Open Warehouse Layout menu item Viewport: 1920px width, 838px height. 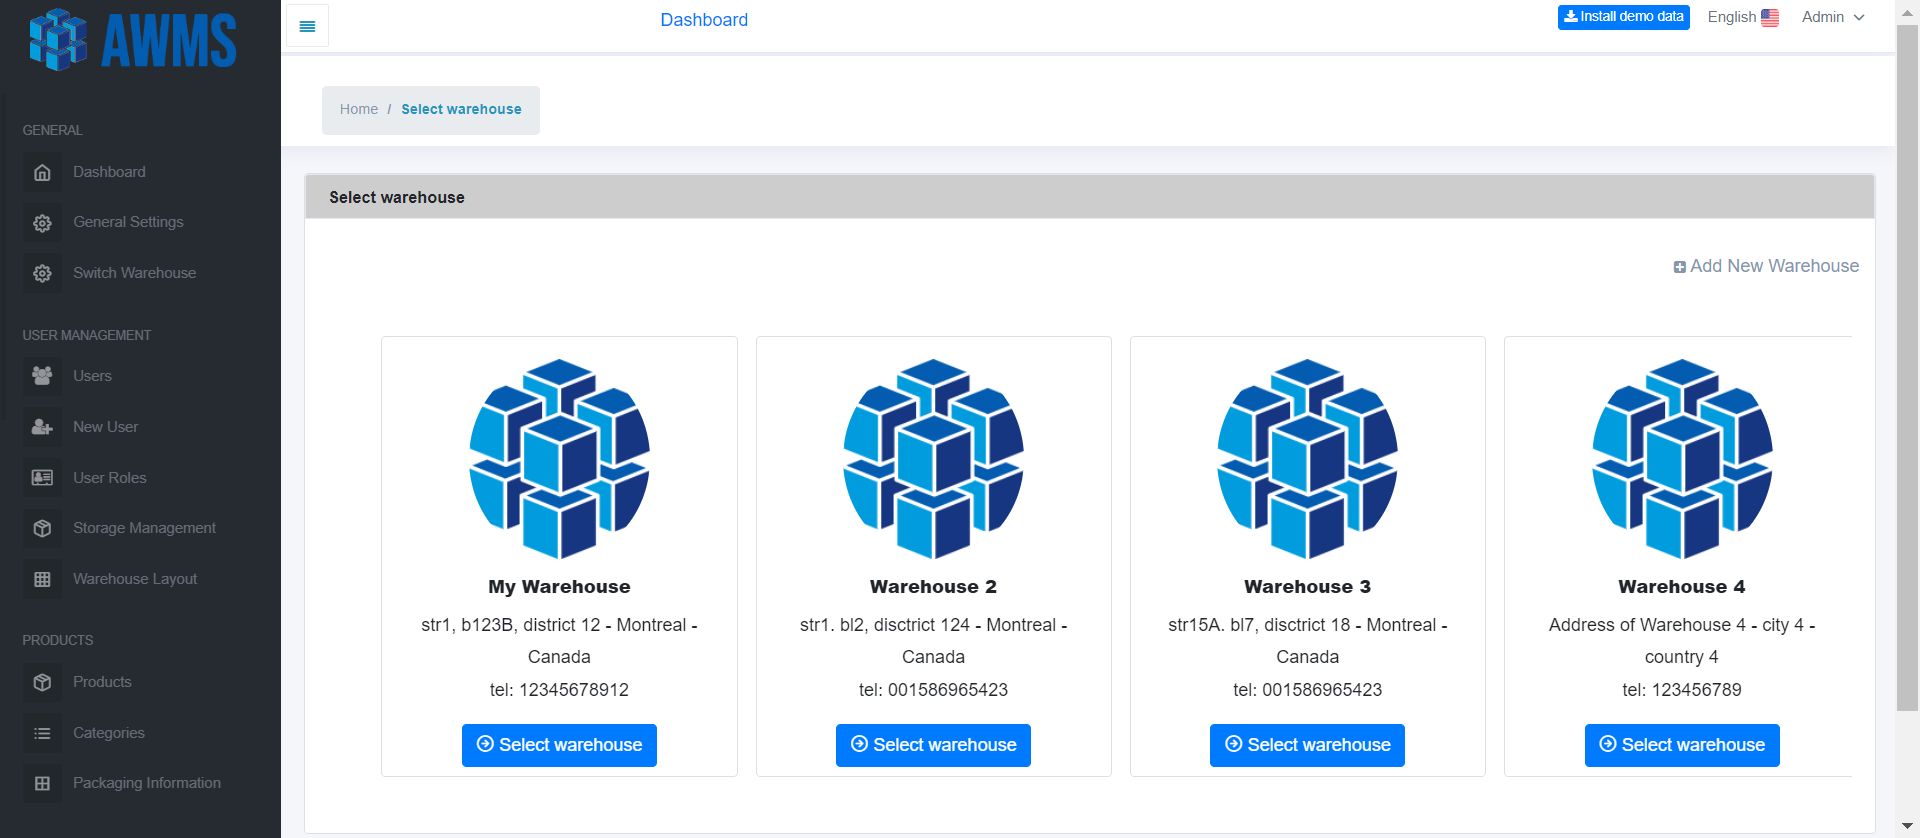(x=135, y=579)
